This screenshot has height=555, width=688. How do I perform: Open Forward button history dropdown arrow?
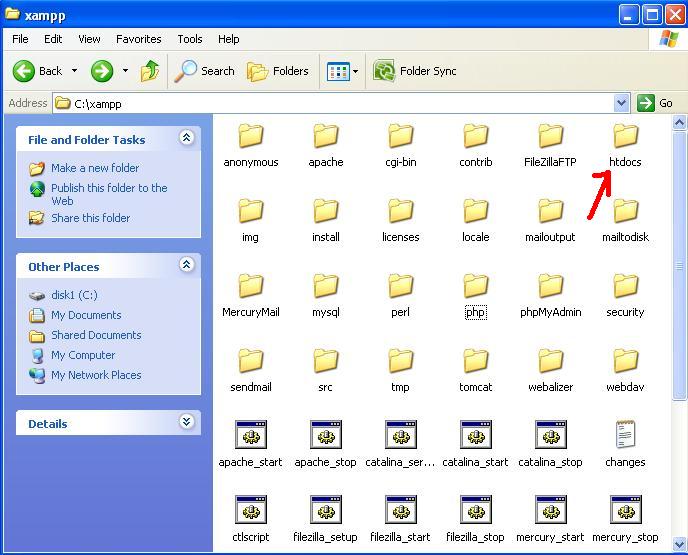click(x=125, y=71)
